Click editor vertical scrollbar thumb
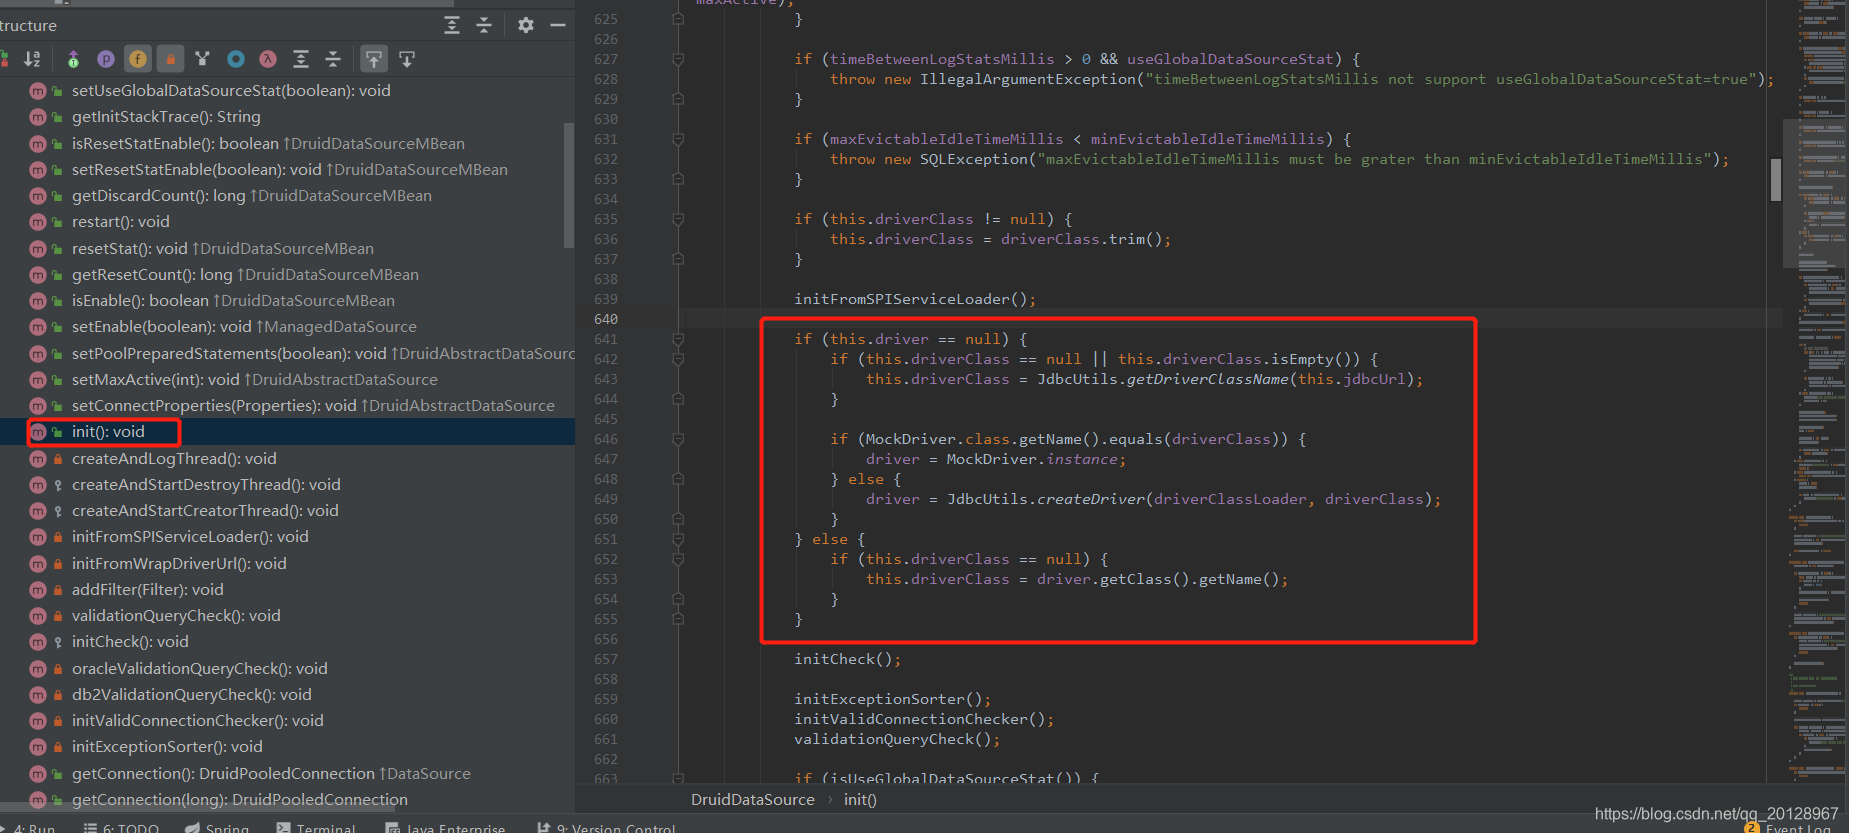This screenshot has width=1849, height=833. click(x=1776, y=180)
